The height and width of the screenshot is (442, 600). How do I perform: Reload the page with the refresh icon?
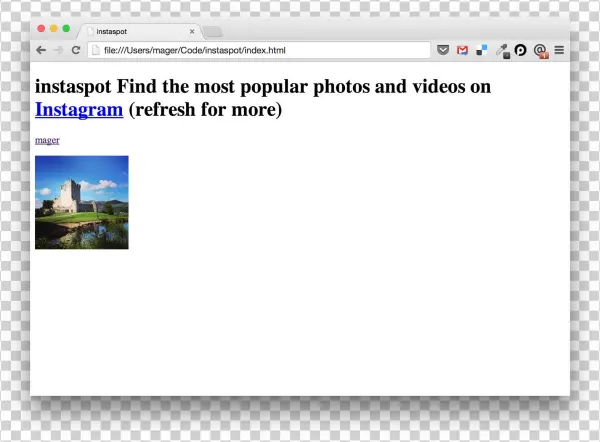(76, 50)
